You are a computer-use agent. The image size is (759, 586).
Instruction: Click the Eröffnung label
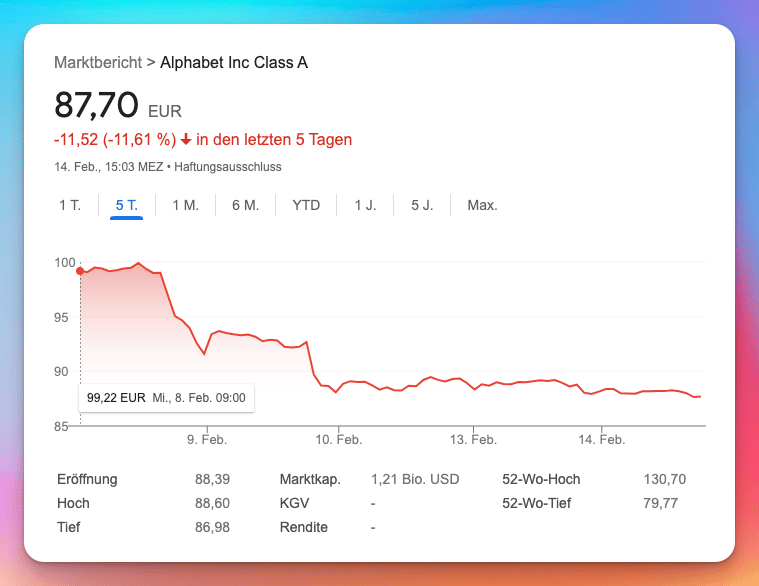[x=87, y=479]
